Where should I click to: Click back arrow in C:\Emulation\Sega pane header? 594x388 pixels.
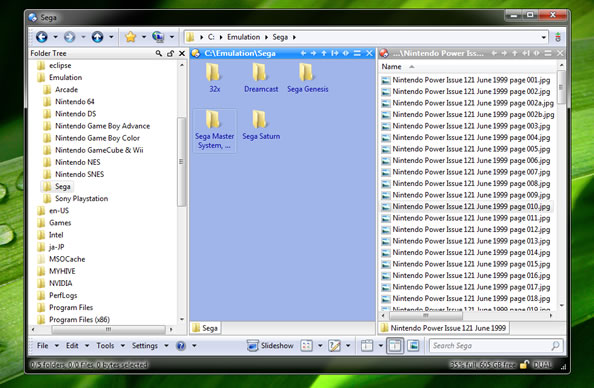tap(303, 53)
